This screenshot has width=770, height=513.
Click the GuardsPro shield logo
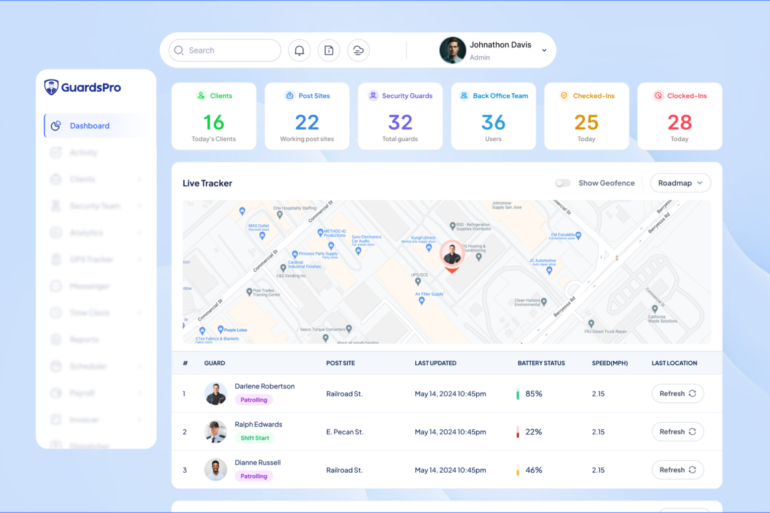coord(52,87)
